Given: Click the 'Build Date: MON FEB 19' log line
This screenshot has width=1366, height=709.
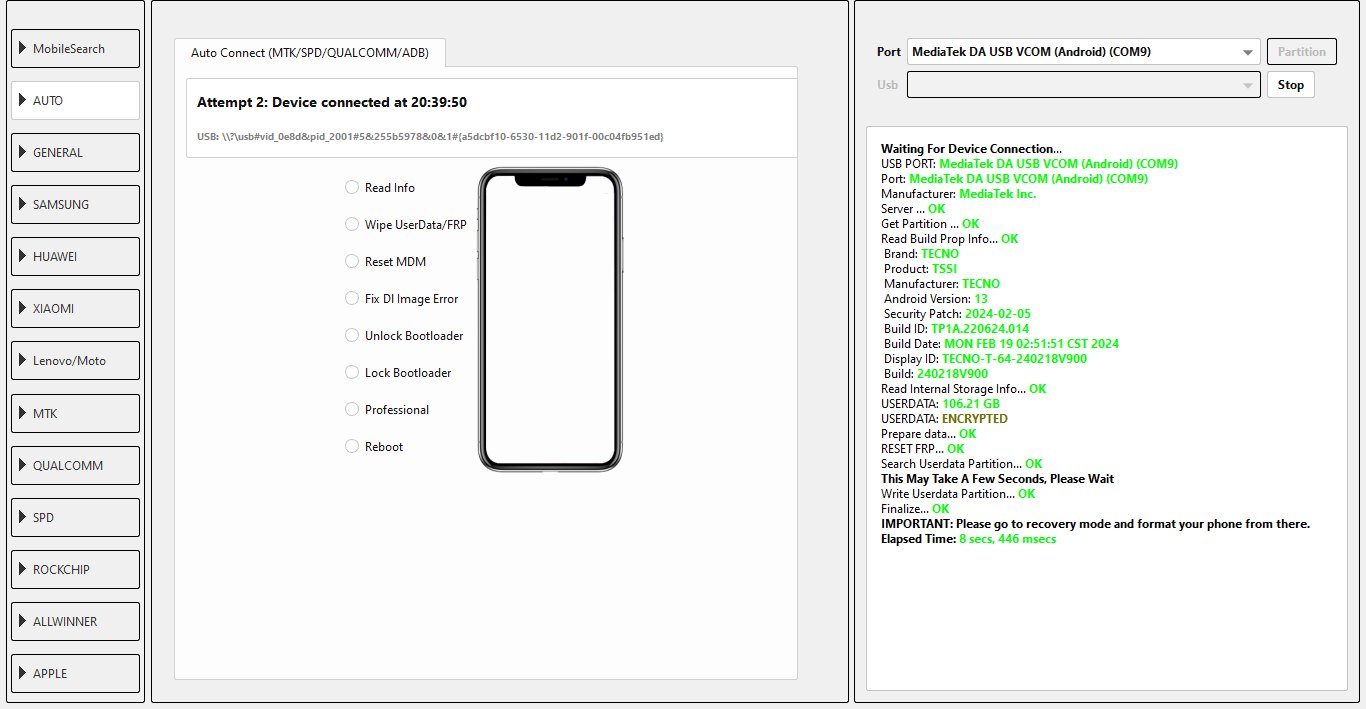Looking at the screenshot, I should 1001,344.
